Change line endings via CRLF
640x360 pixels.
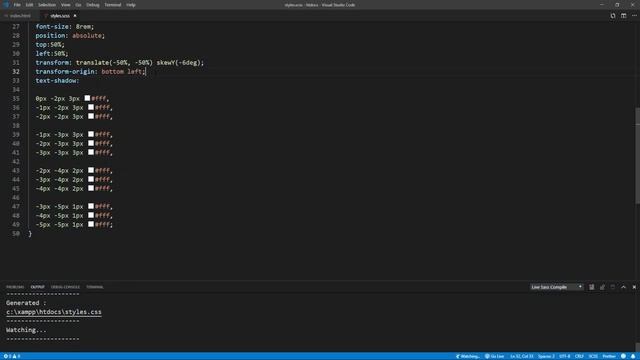pos(579,356)
